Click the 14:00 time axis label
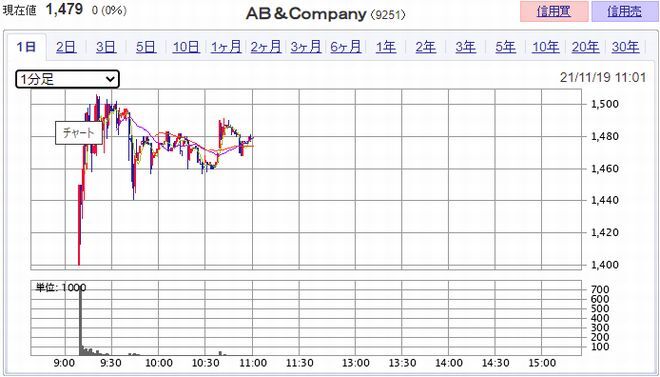 tap(449, 363)
